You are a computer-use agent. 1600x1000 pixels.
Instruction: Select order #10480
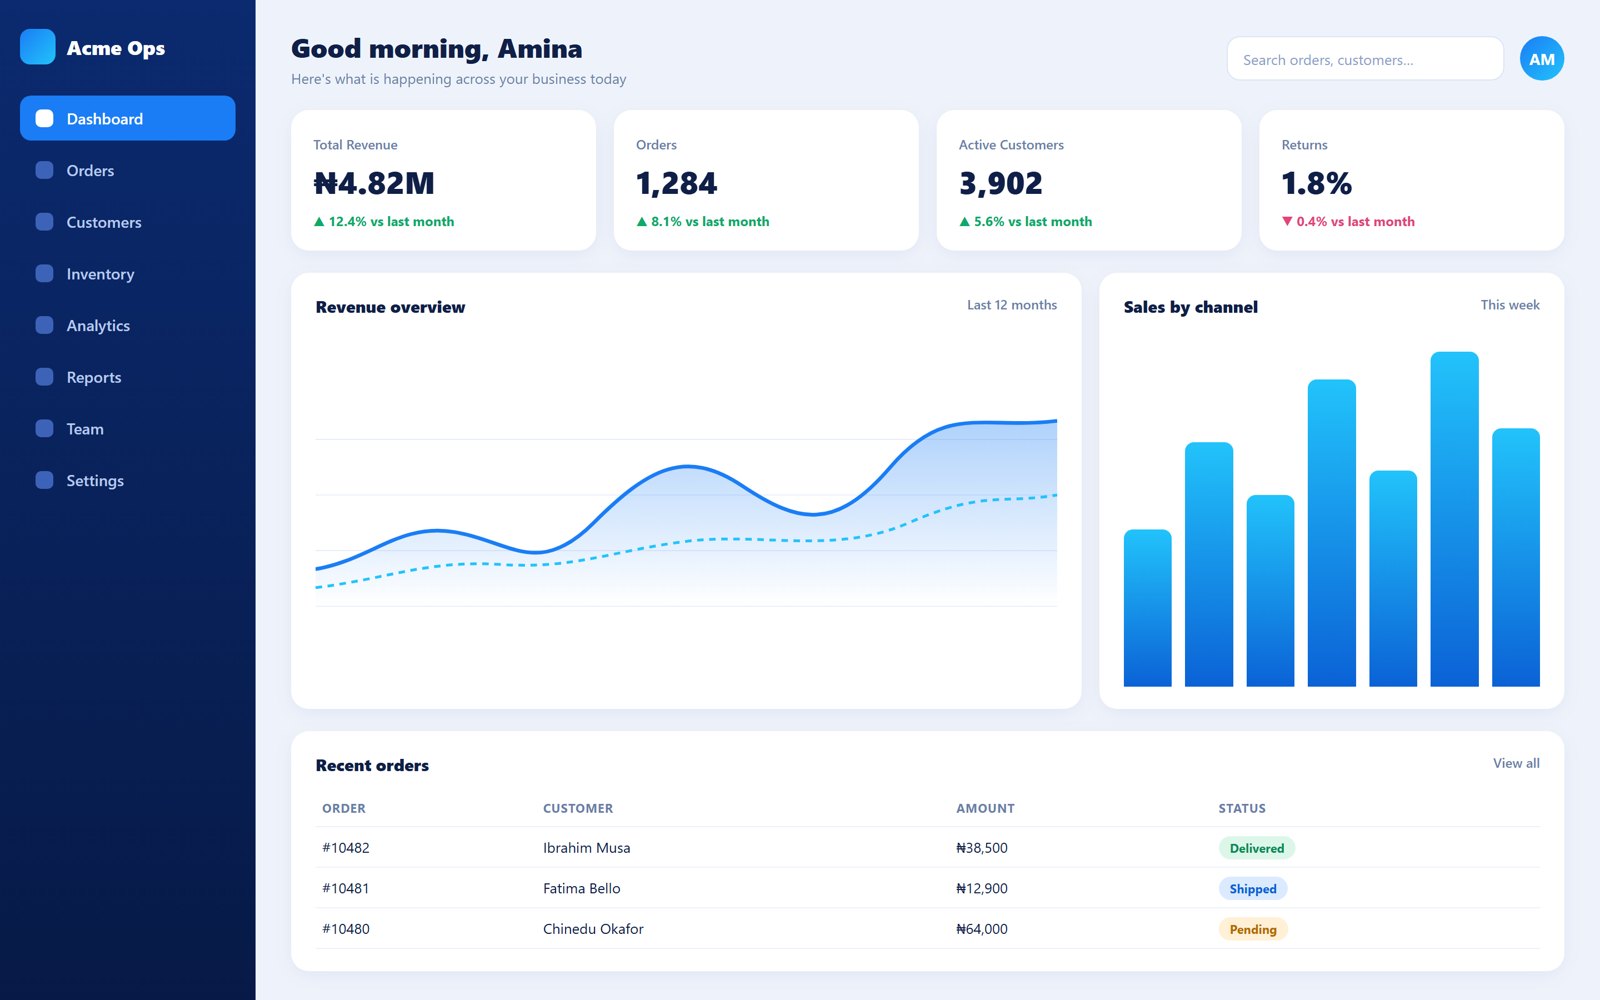[346, 929]
